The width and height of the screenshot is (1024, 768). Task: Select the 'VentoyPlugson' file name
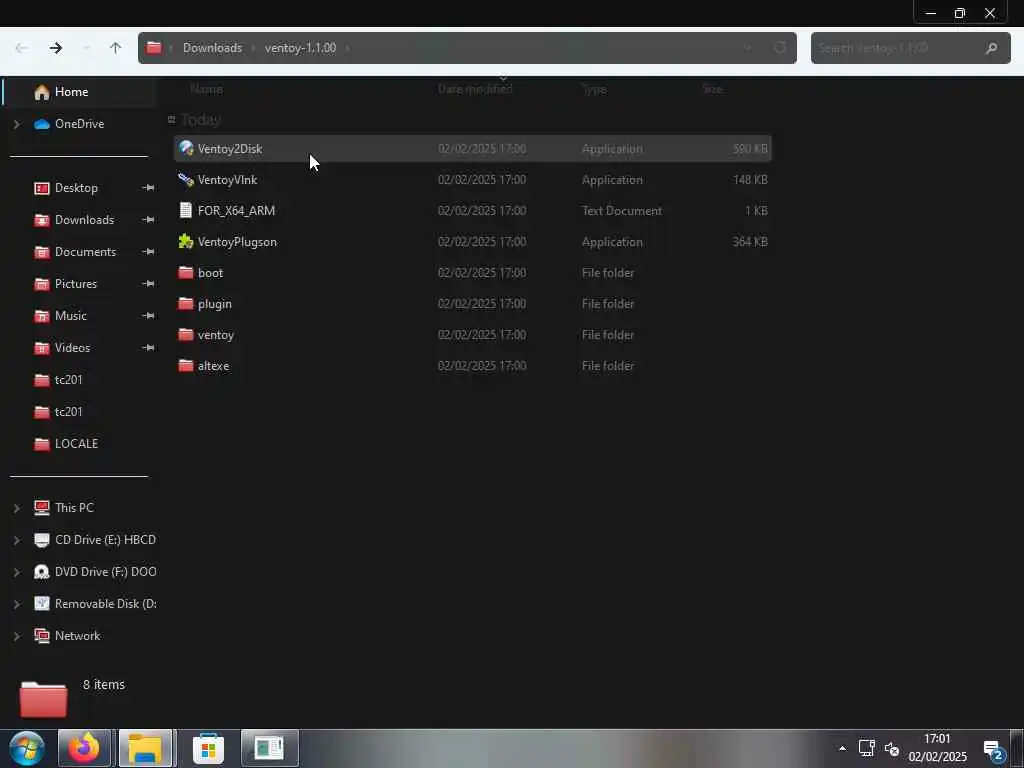coord(237,242)
